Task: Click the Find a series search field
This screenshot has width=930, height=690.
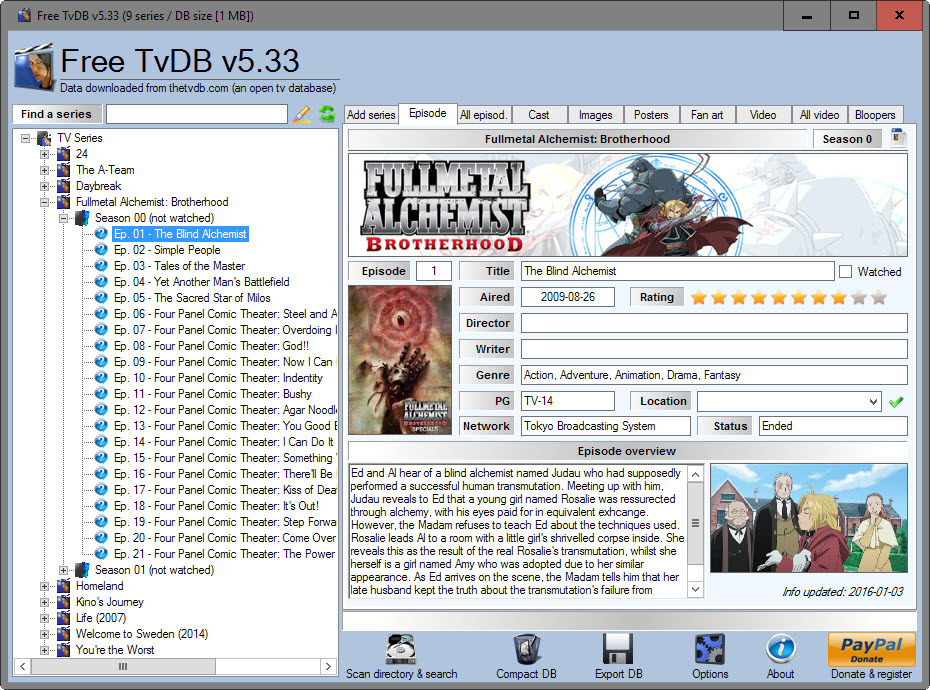Action: (x=197, y=114)
